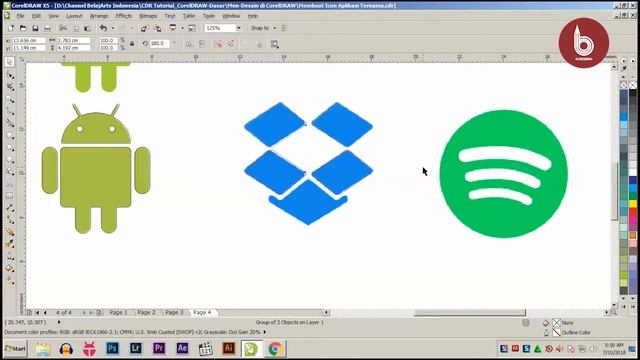Select the Text tool in toolbox
The image size is (640, 360).
click(x=10, y=184)
